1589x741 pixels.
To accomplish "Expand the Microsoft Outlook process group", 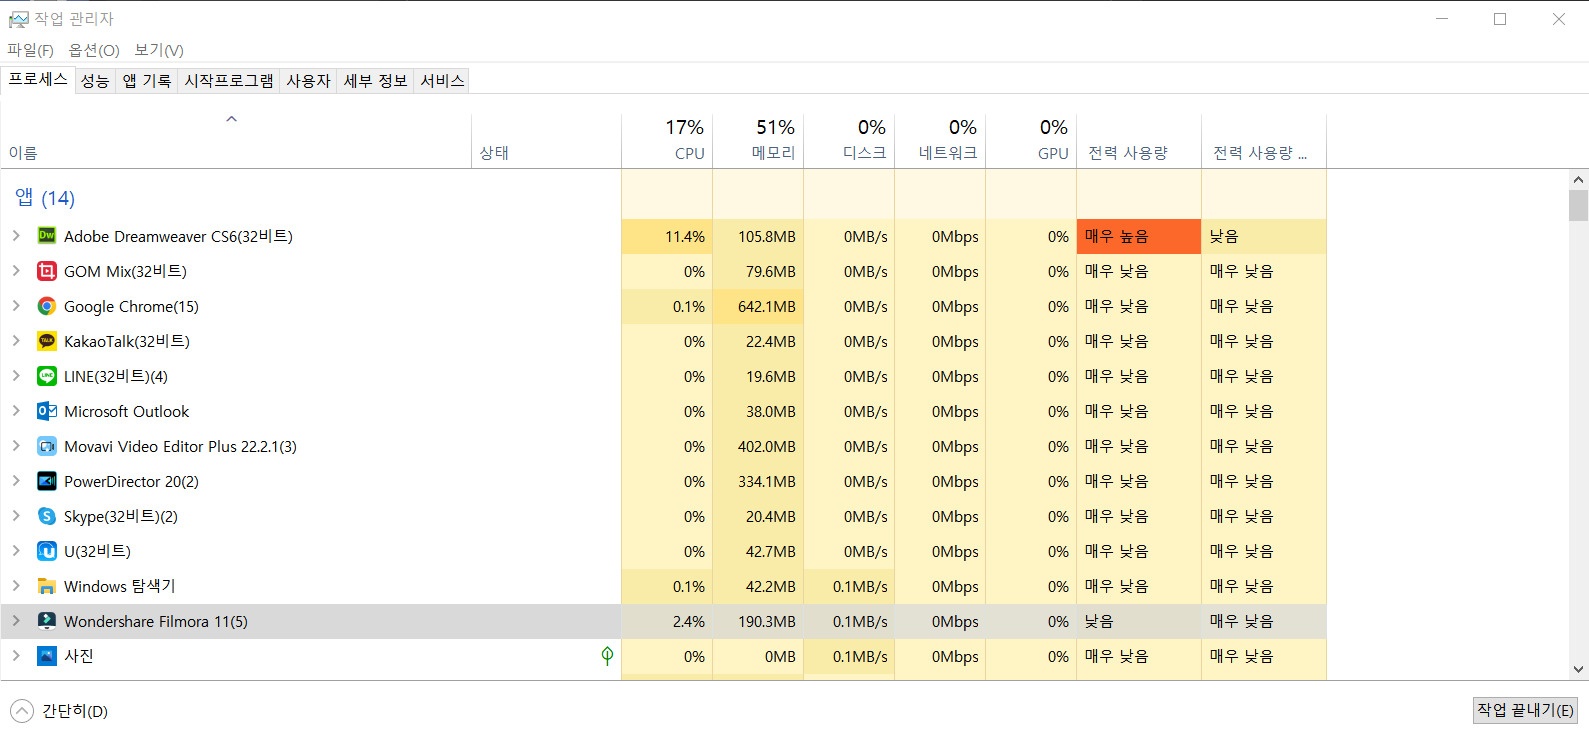I will [16, 411].
